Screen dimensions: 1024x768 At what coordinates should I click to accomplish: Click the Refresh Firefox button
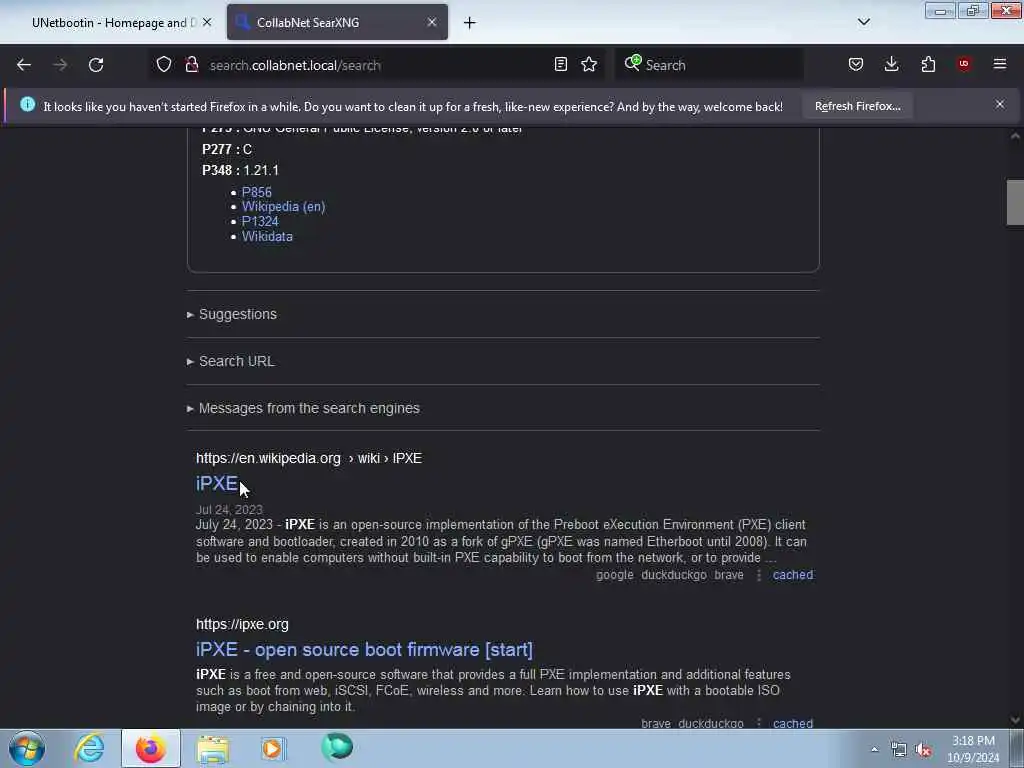pyautogui.click(x=857, y=106)
